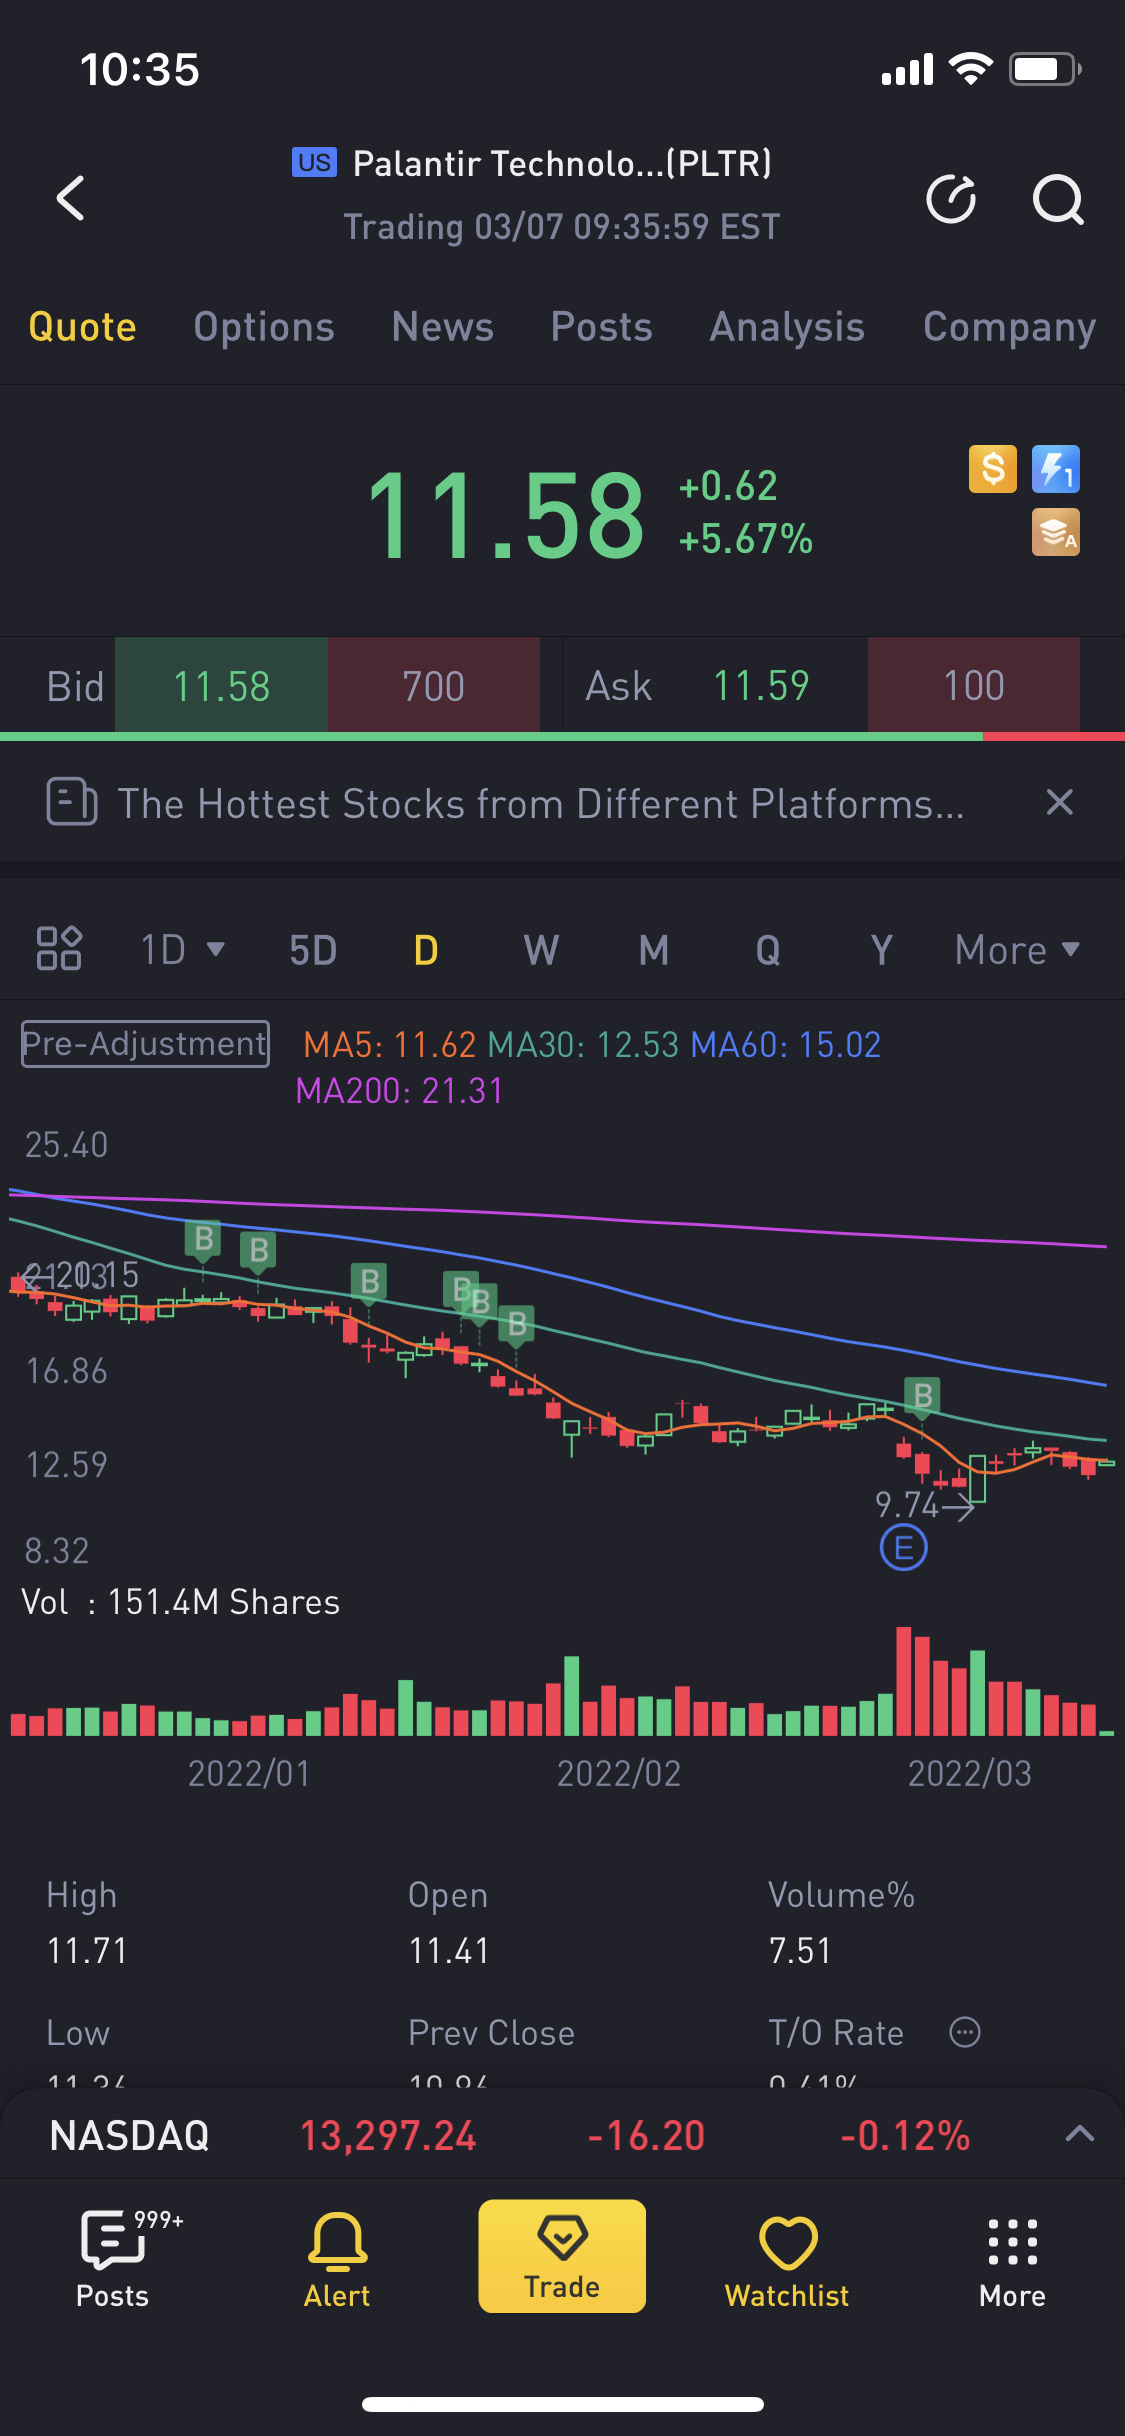Tap the back arrow icon

pos(70,198)
